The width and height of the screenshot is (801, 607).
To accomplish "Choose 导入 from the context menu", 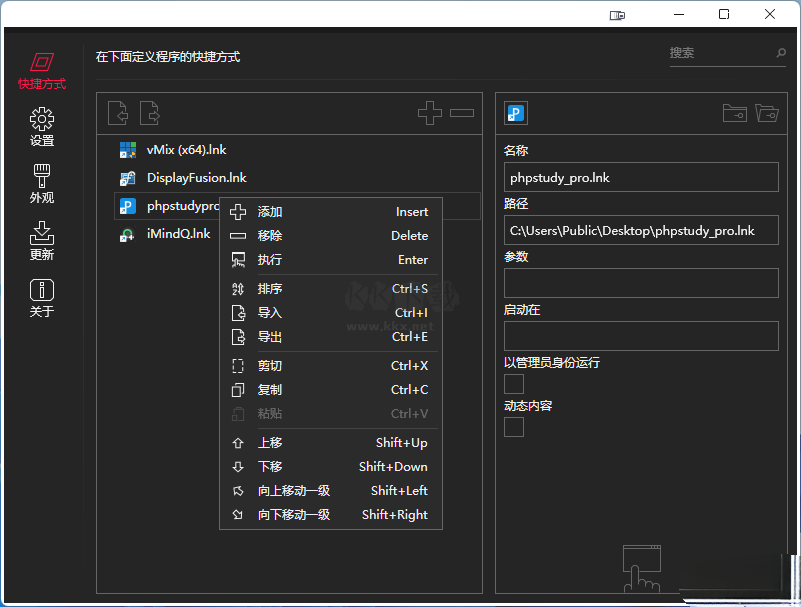I will [x=331, y=313].
